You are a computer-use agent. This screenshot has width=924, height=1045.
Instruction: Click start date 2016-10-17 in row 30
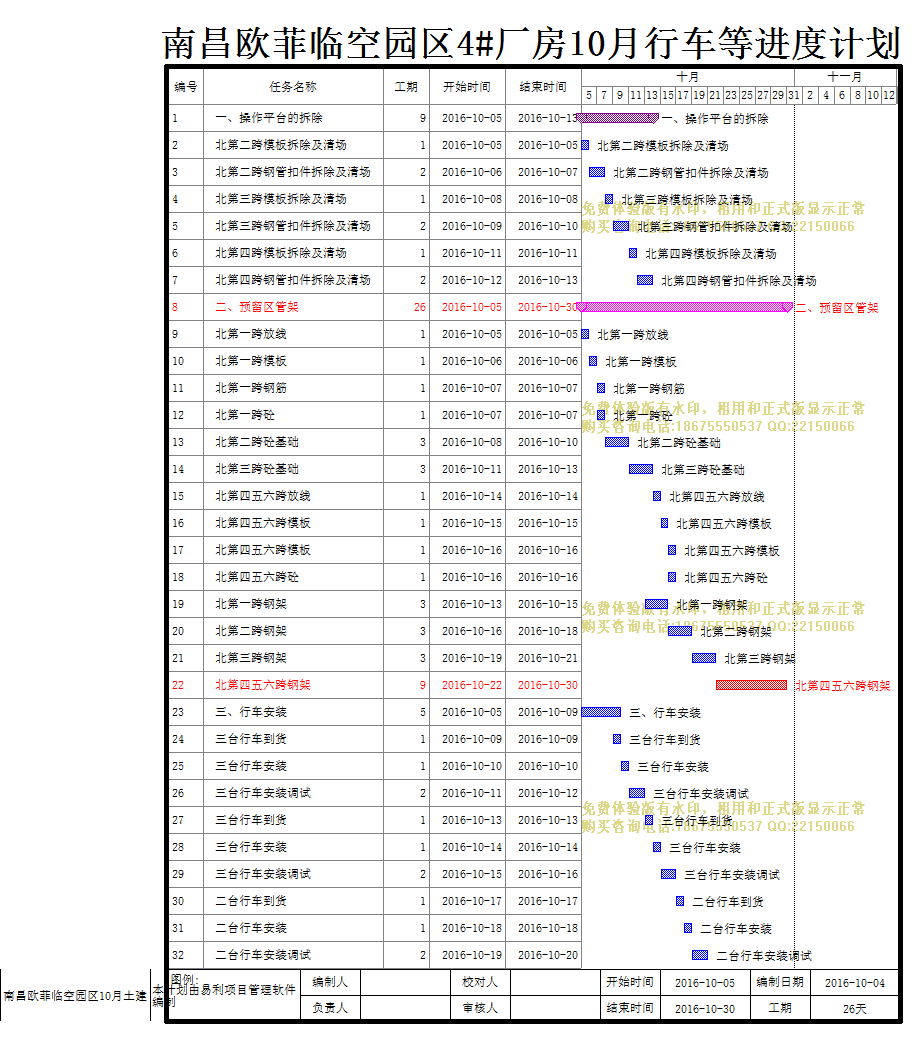pos(471,902)
